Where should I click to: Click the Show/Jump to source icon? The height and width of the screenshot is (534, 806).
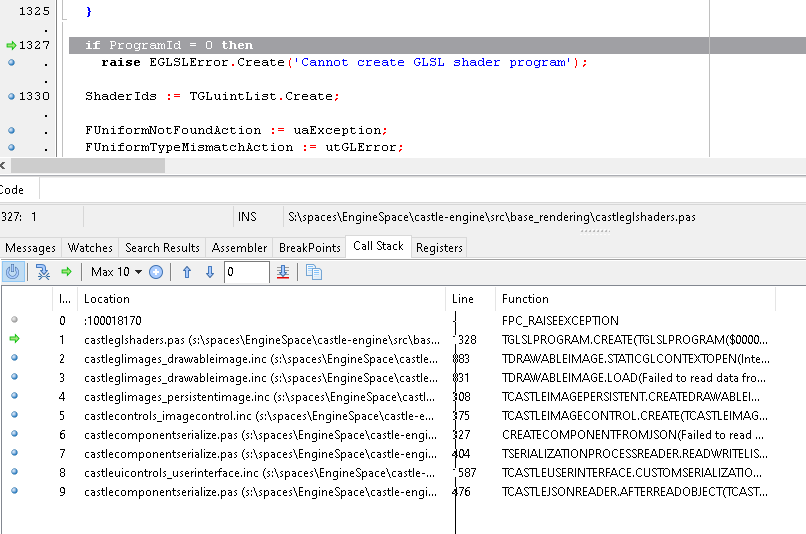[x=43, y=272]
